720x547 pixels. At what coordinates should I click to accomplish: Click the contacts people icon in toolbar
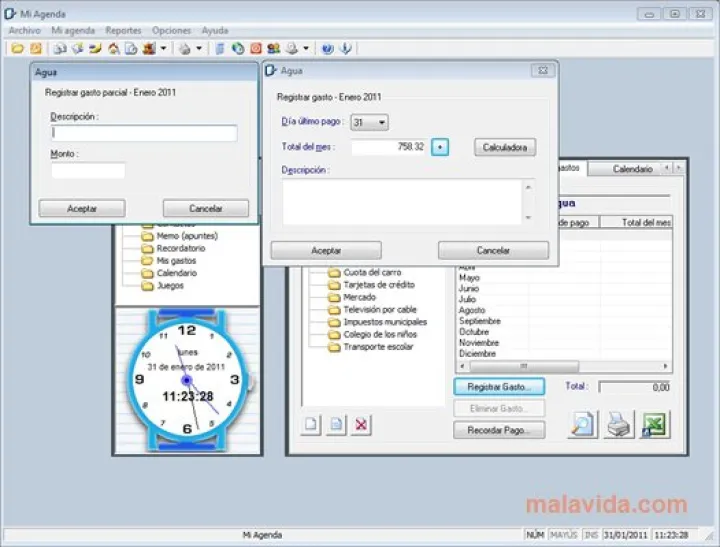[273, 48]
